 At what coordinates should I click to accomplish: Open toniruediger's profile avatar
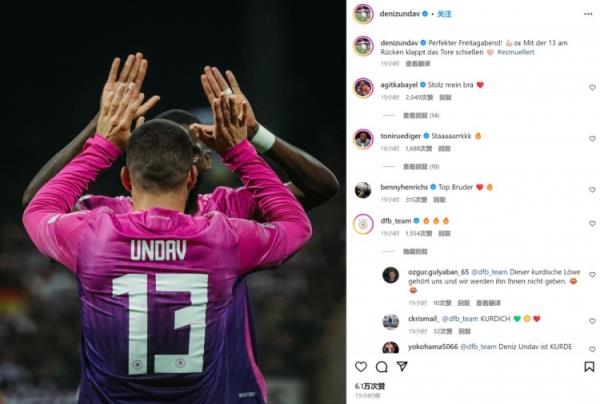(x=363, y=139)
